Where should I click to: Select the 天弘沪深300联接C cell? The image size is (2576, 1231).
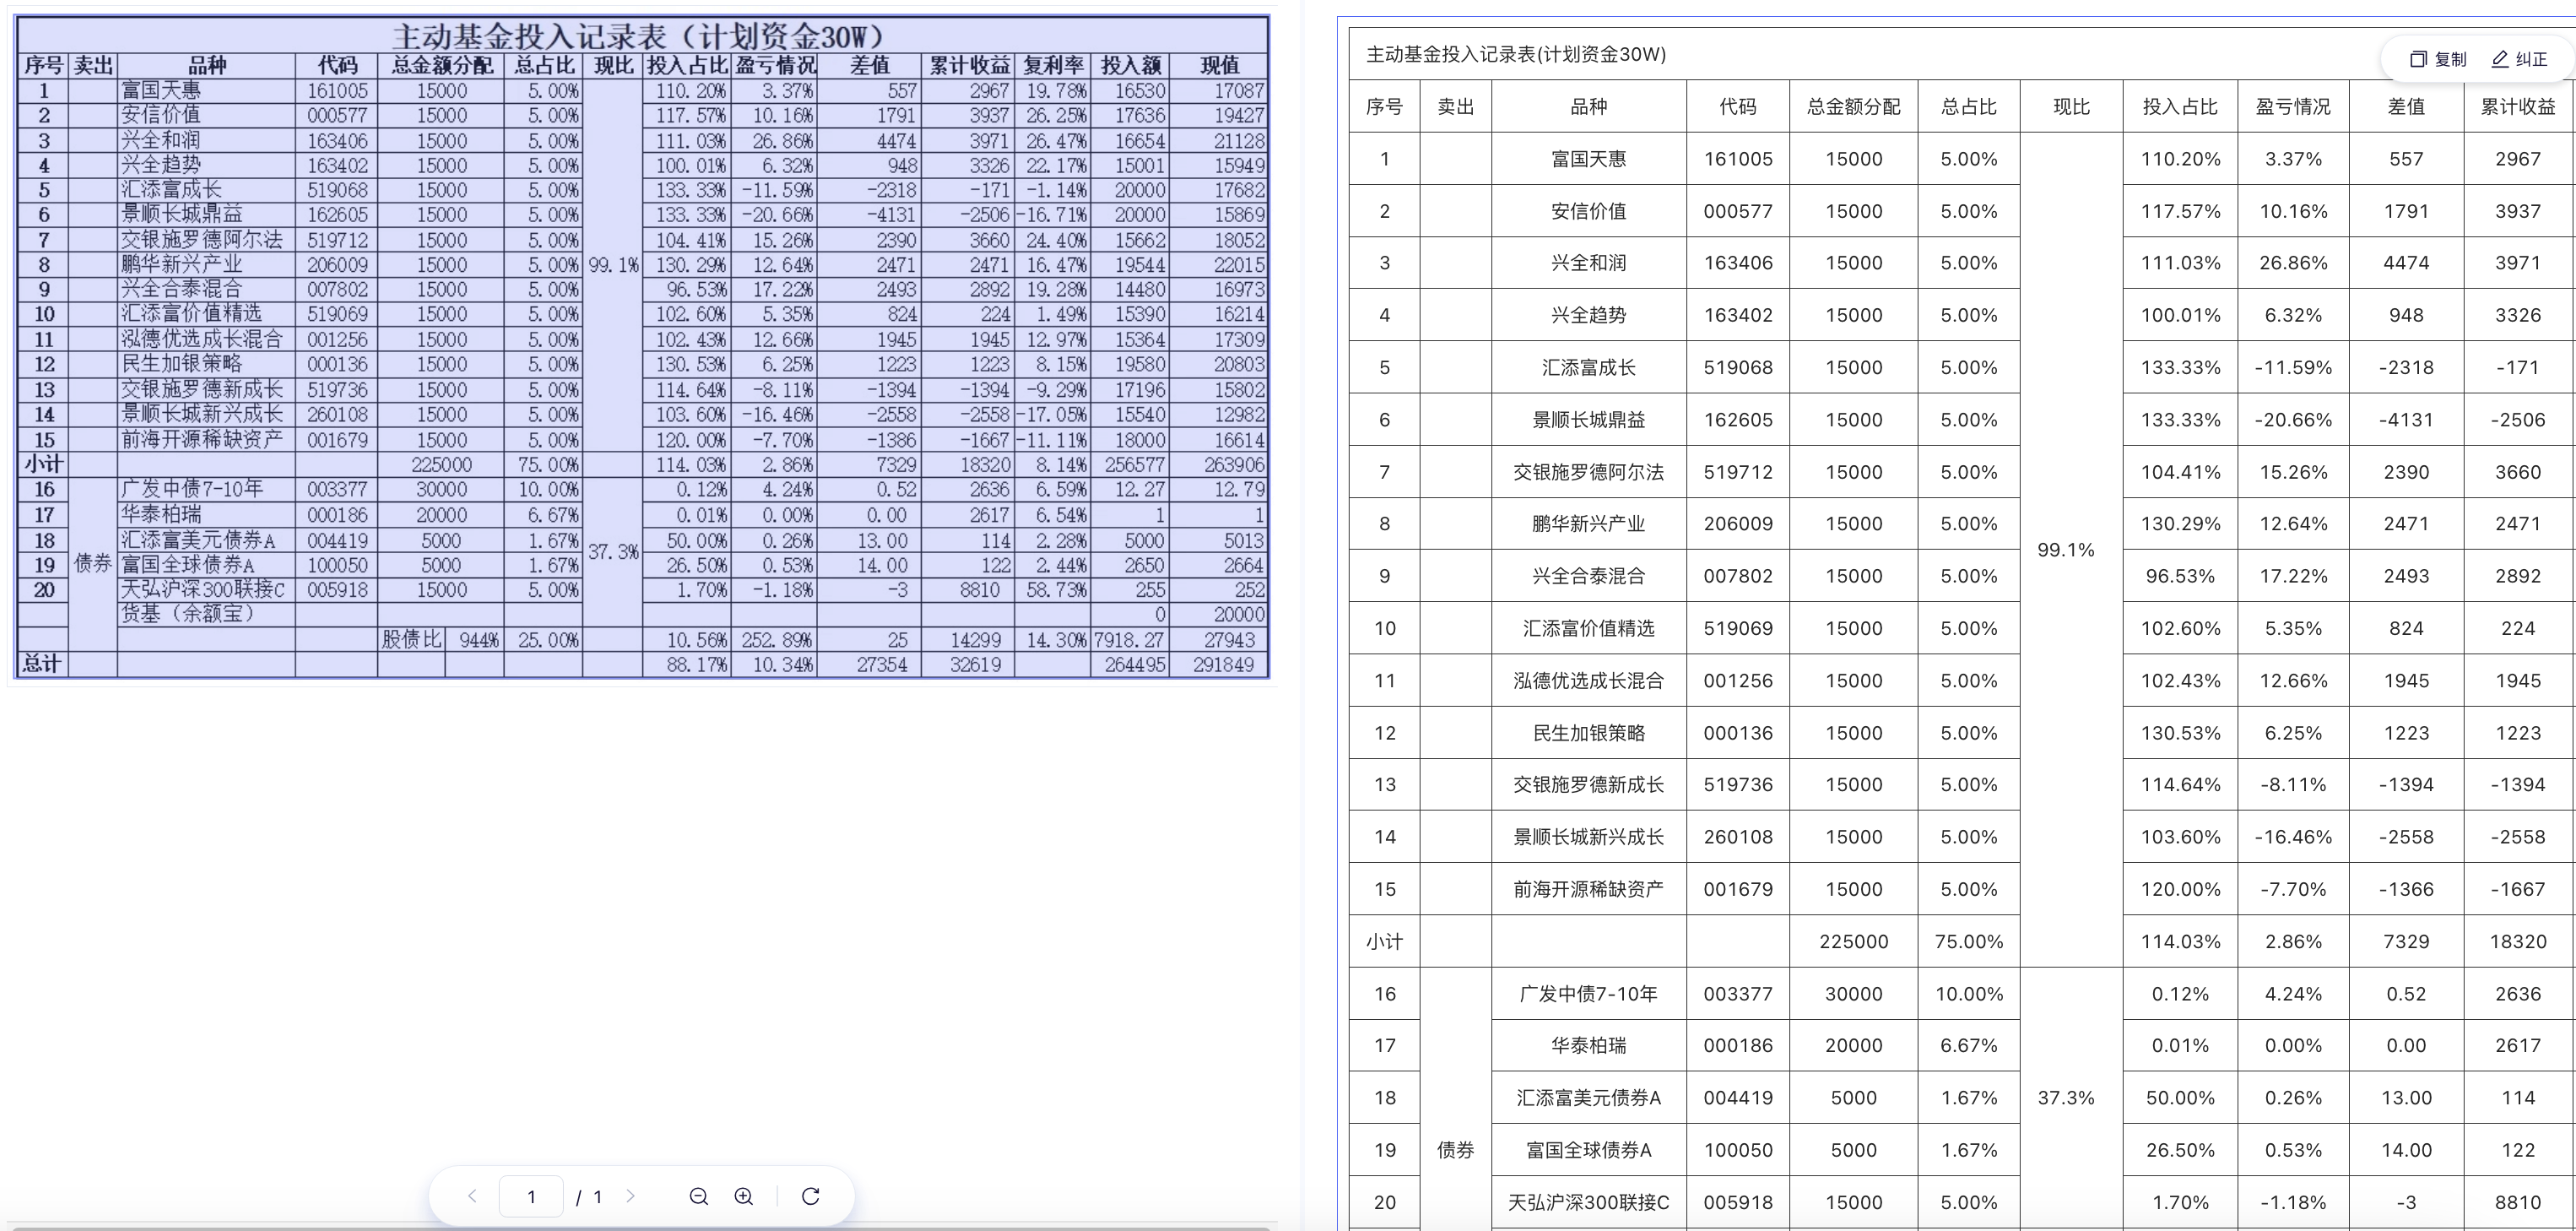pos(1588,1202)
